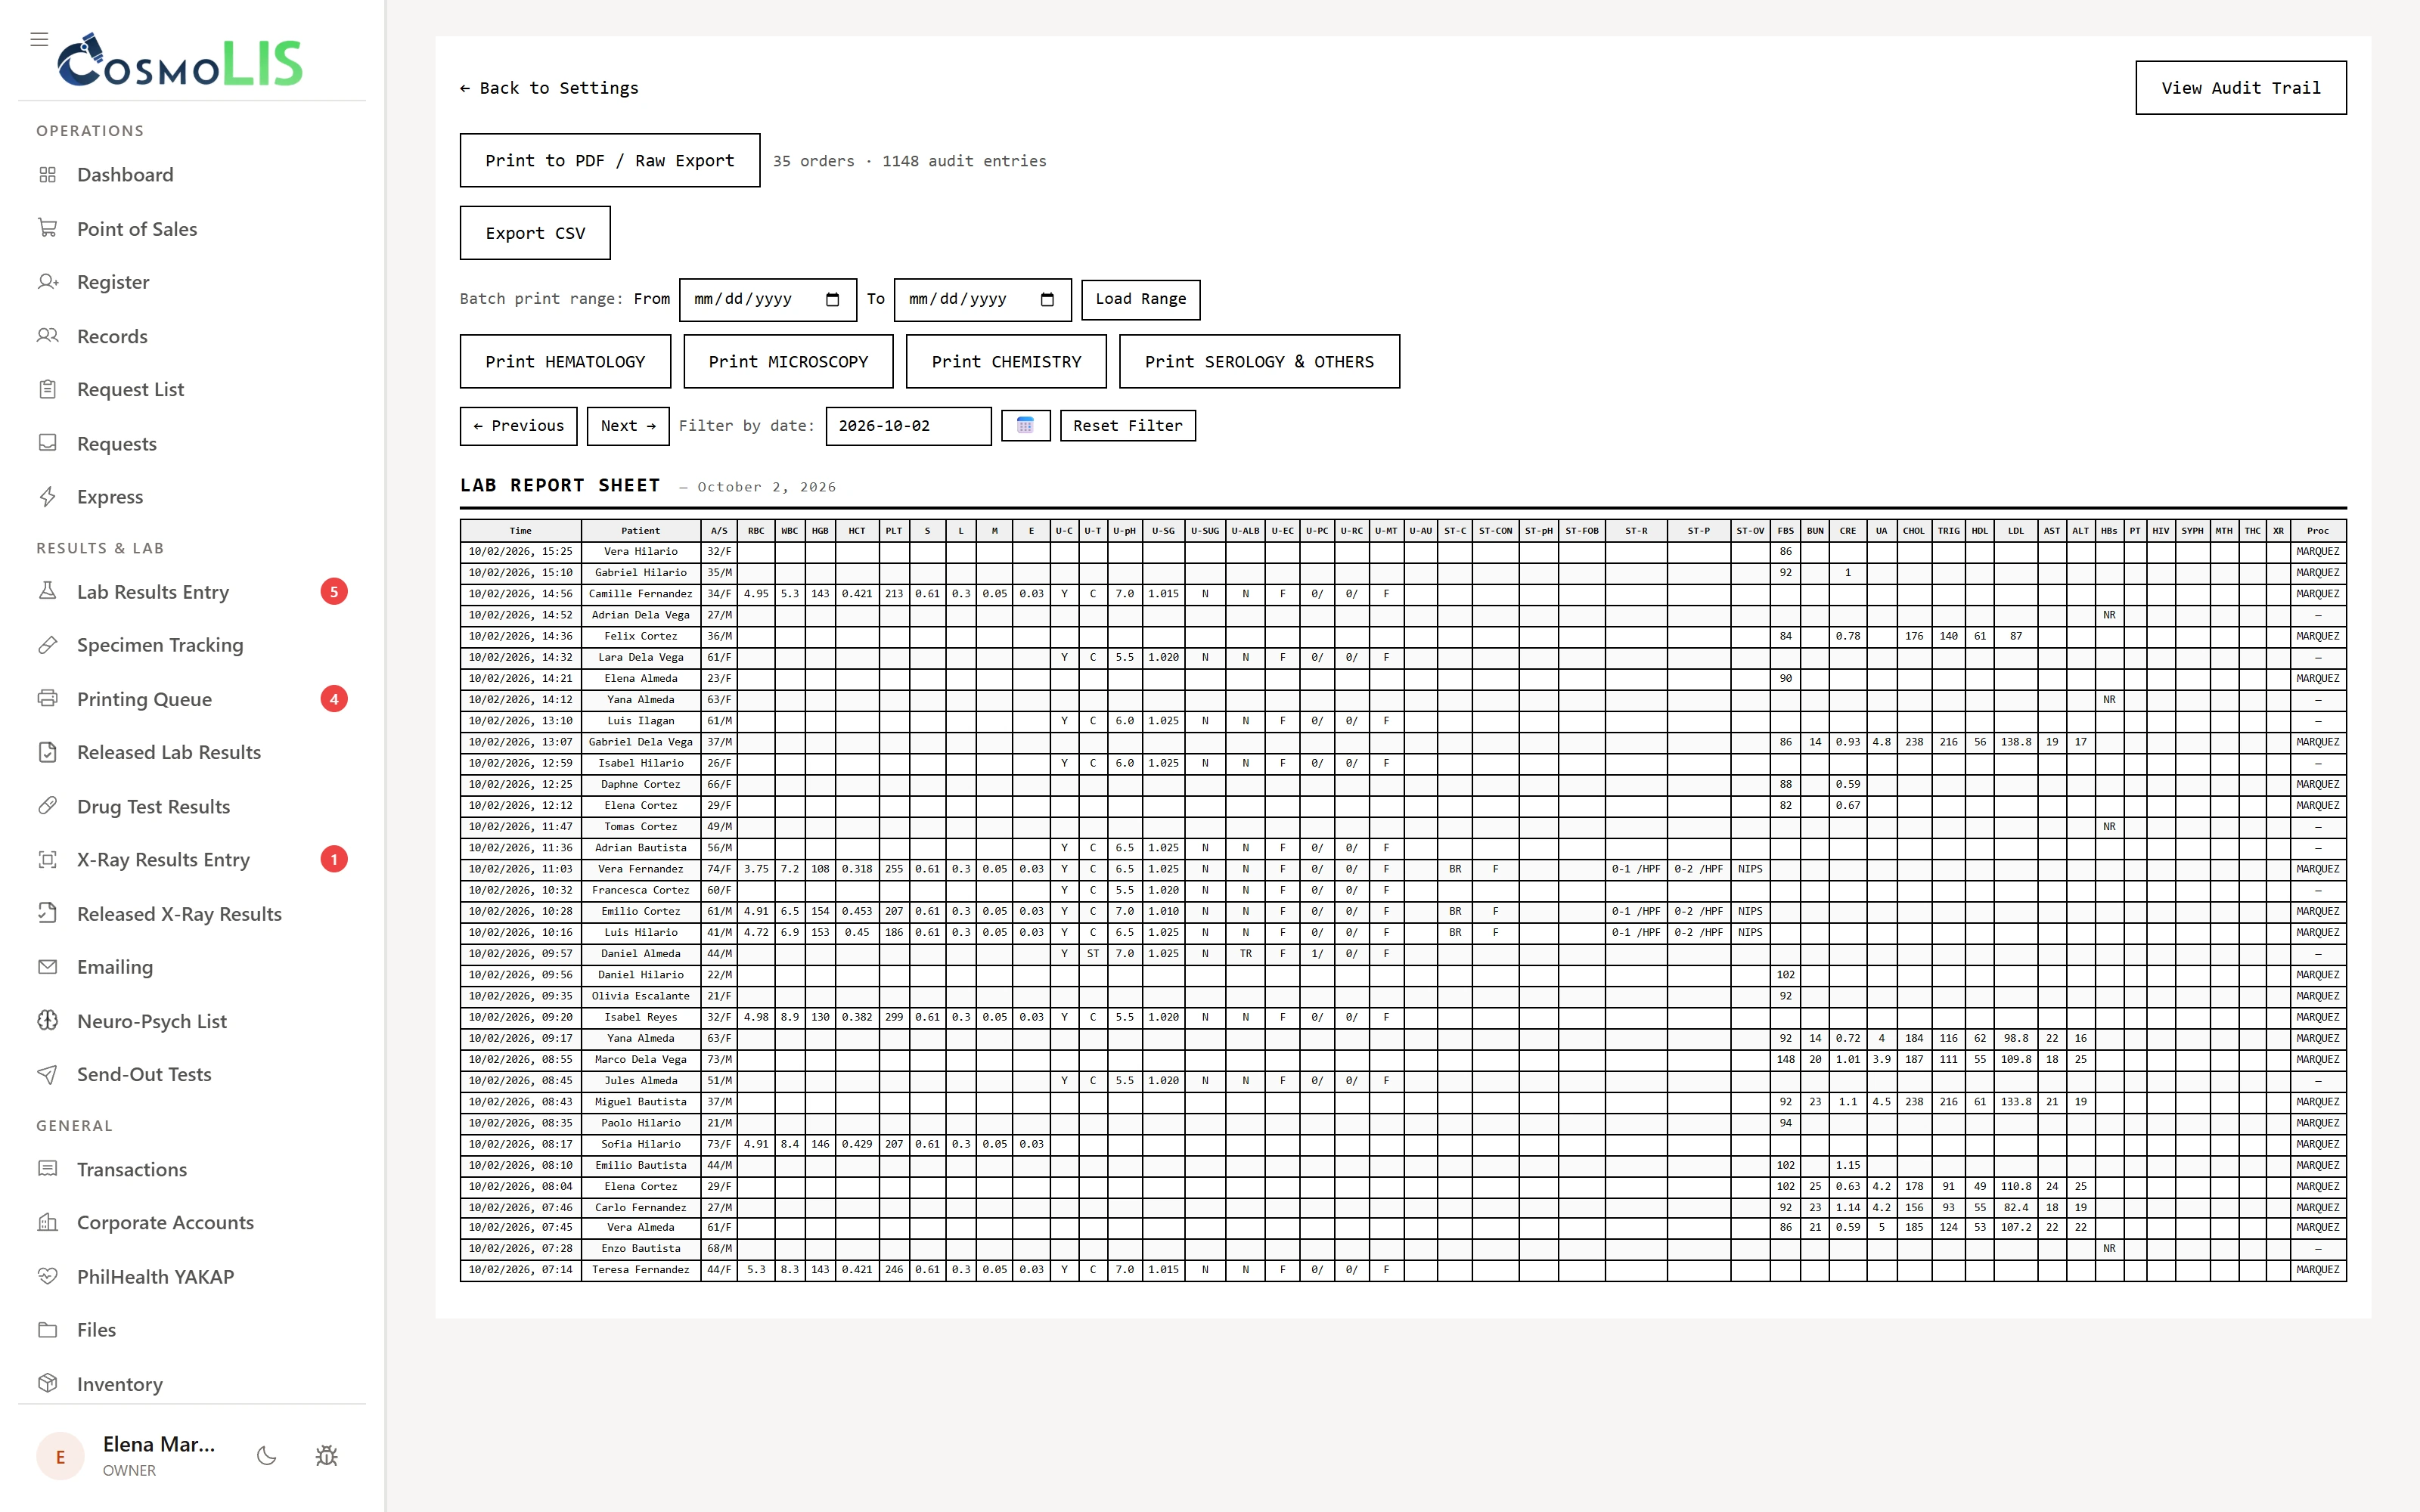Image resolution: width=2420 pixels, height=1512 pixels.
Task: Click the Load Range button
Action: [1140, 299]
